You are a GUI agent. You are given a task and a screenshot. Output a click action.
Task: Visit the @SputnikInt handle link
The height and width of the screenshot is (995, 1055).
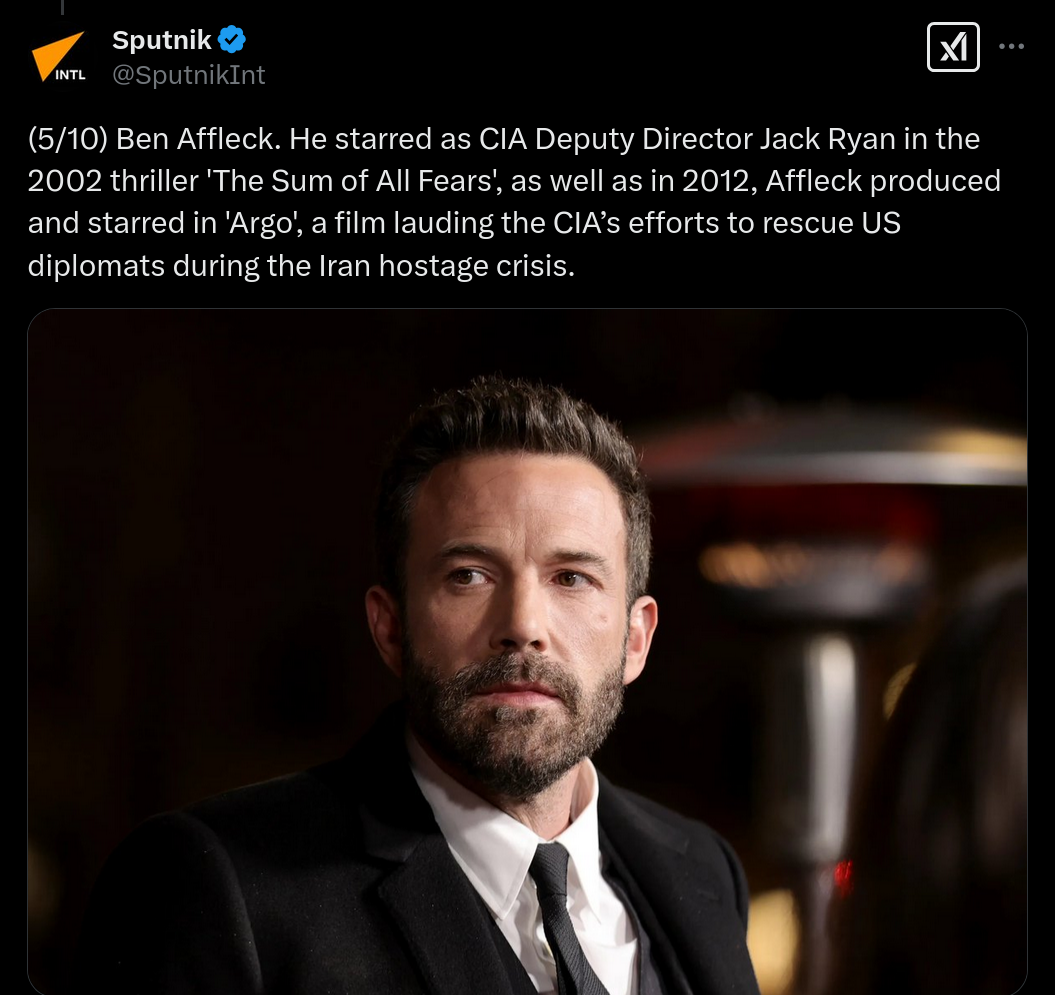pos(188,75)
